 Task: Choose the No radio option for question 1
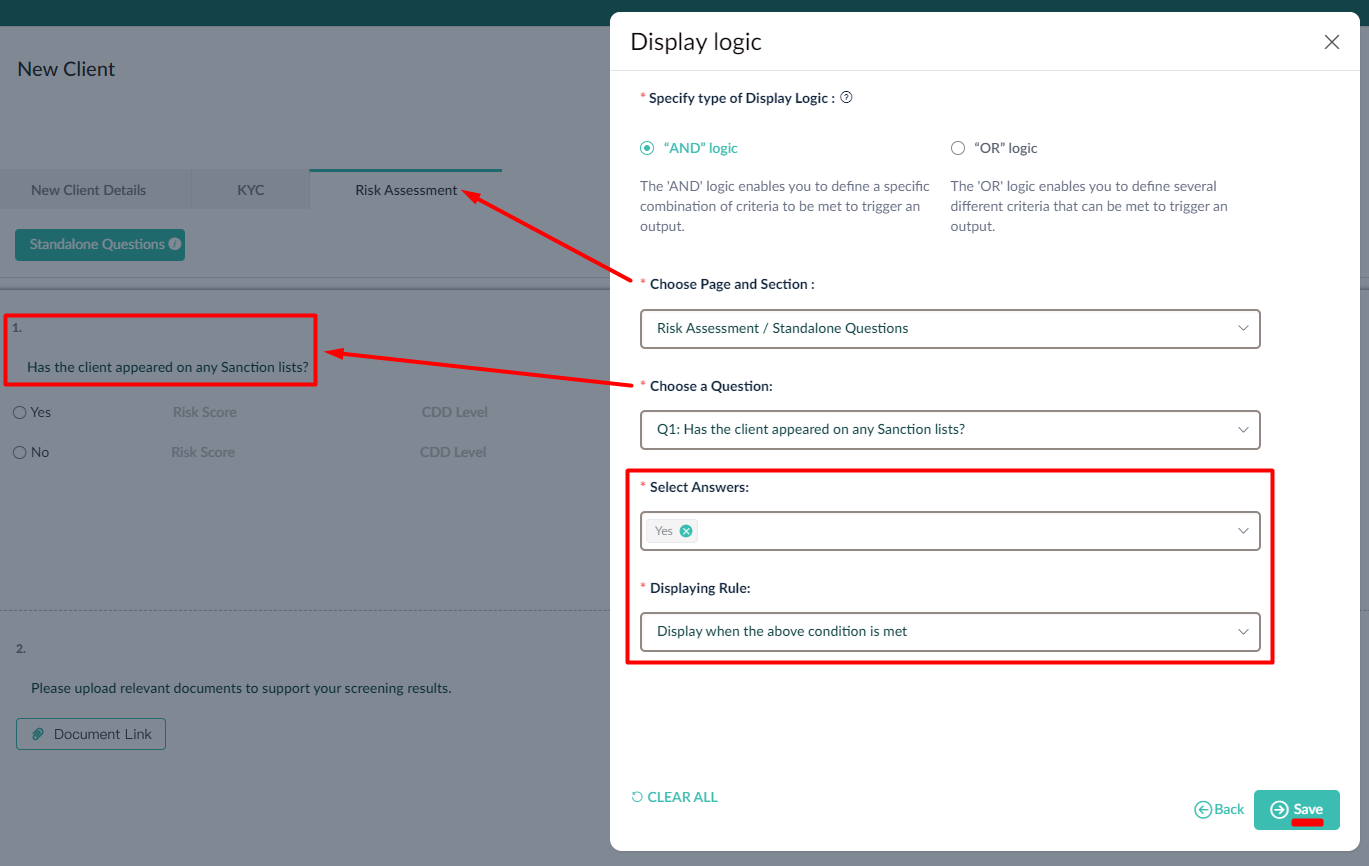(x=20, y=452)
